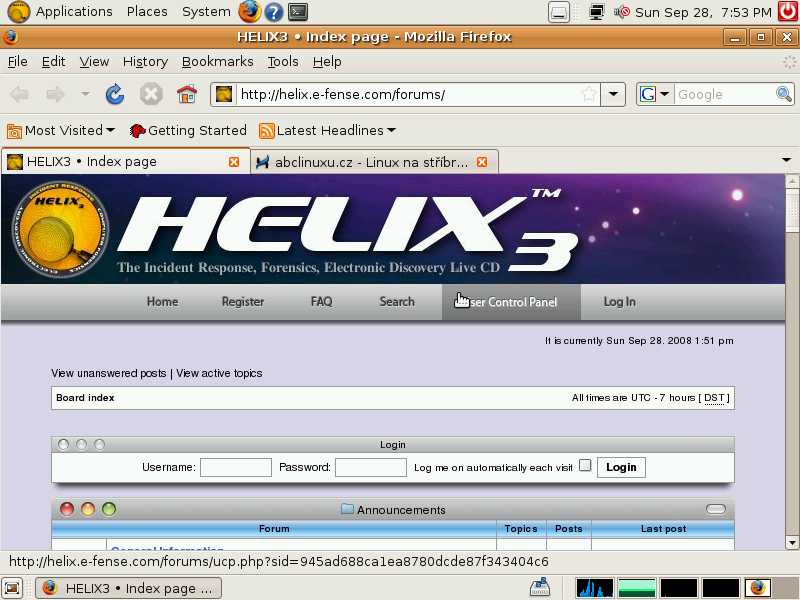The width and height of the screenshot is (800, 600).
Task: Click the Stop loading button
Action: coord(151,94)
